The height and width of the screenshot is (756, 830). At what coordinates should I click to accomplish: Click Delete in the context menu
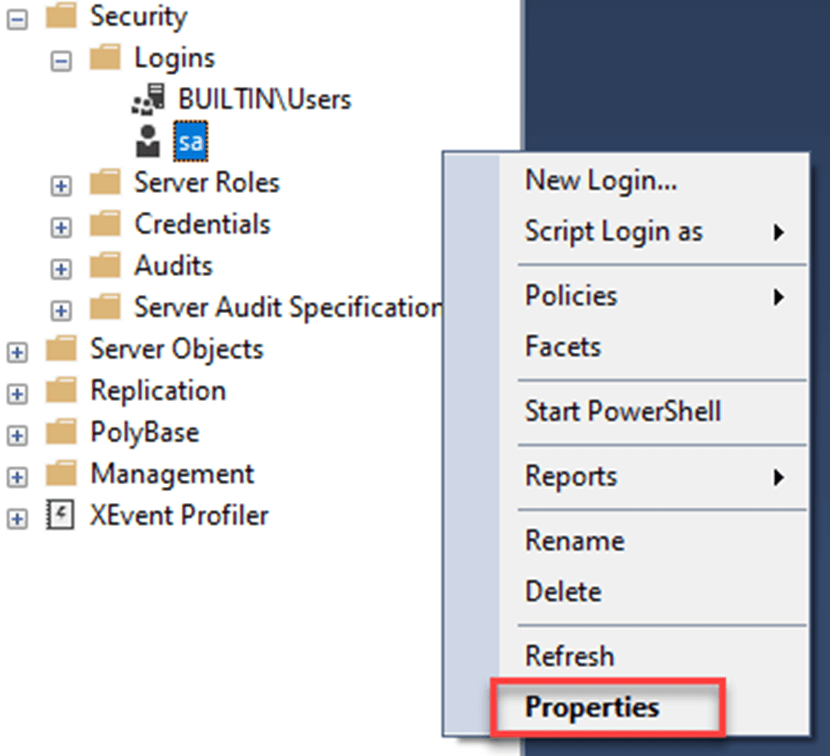pos(562,591)
